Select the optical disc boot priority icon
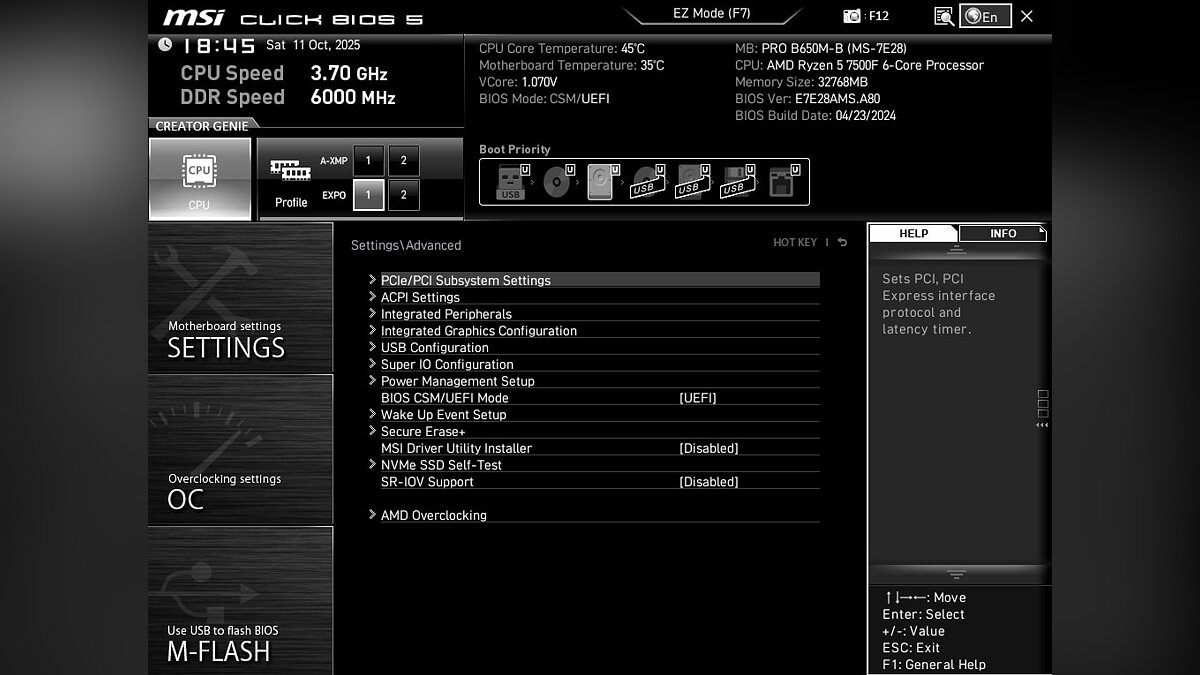The height and width of the screenshot is (675, 1200). tap(556, 183)
